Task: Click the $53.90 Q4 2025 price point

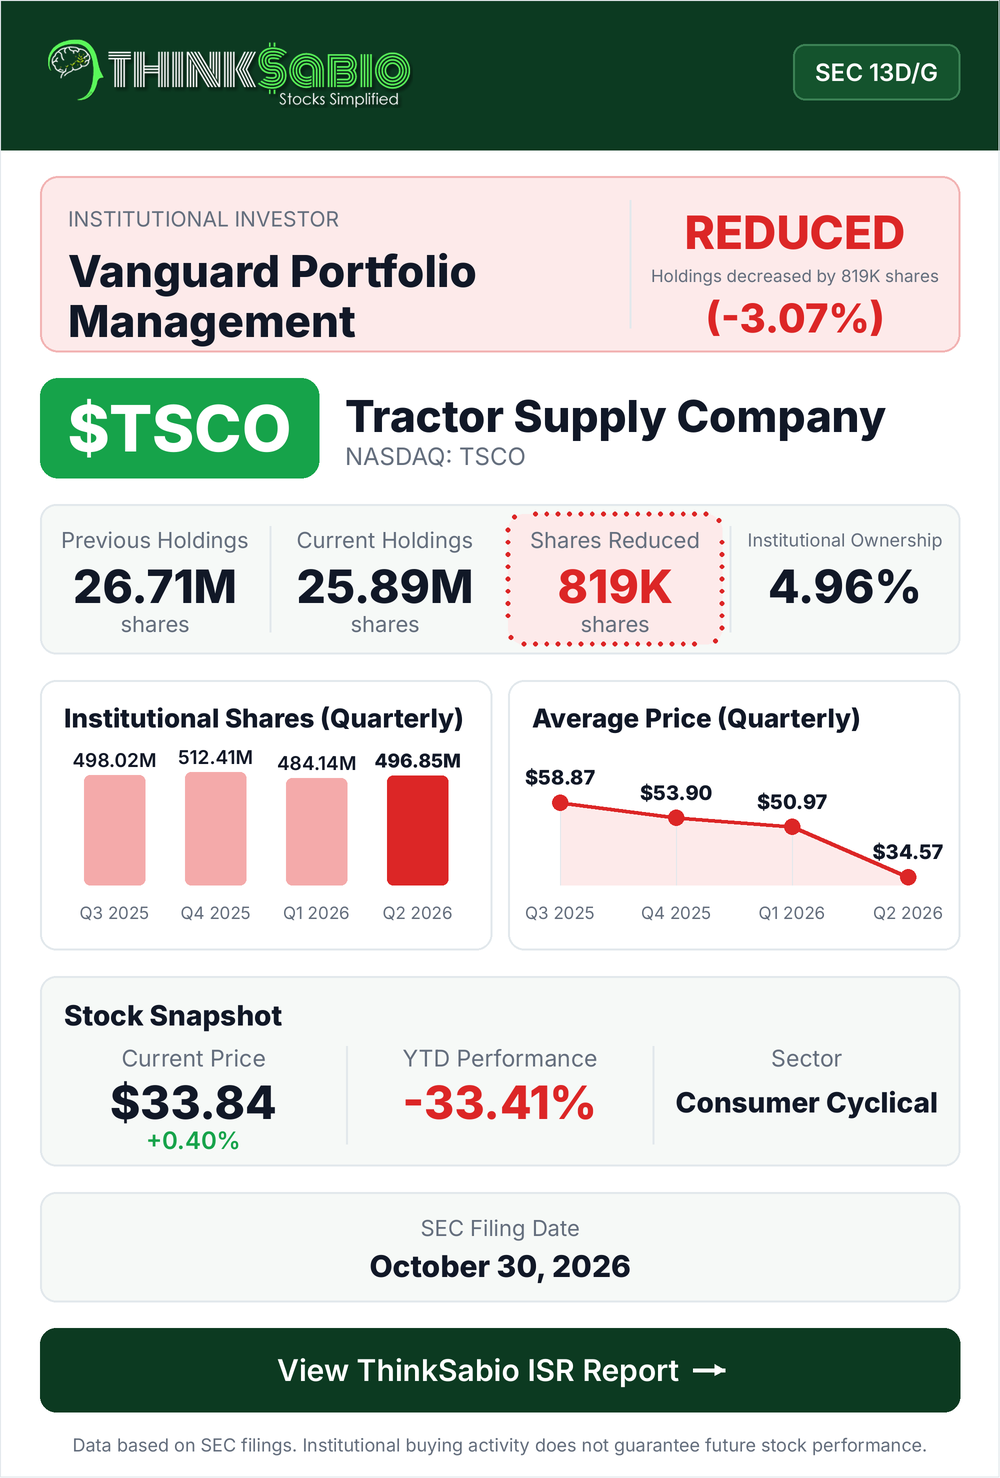Action: pos(676,818)
